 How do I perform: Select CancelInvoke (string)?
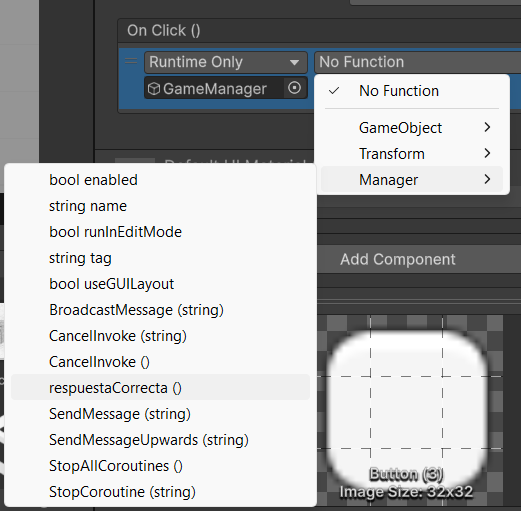tap(160, 336)
